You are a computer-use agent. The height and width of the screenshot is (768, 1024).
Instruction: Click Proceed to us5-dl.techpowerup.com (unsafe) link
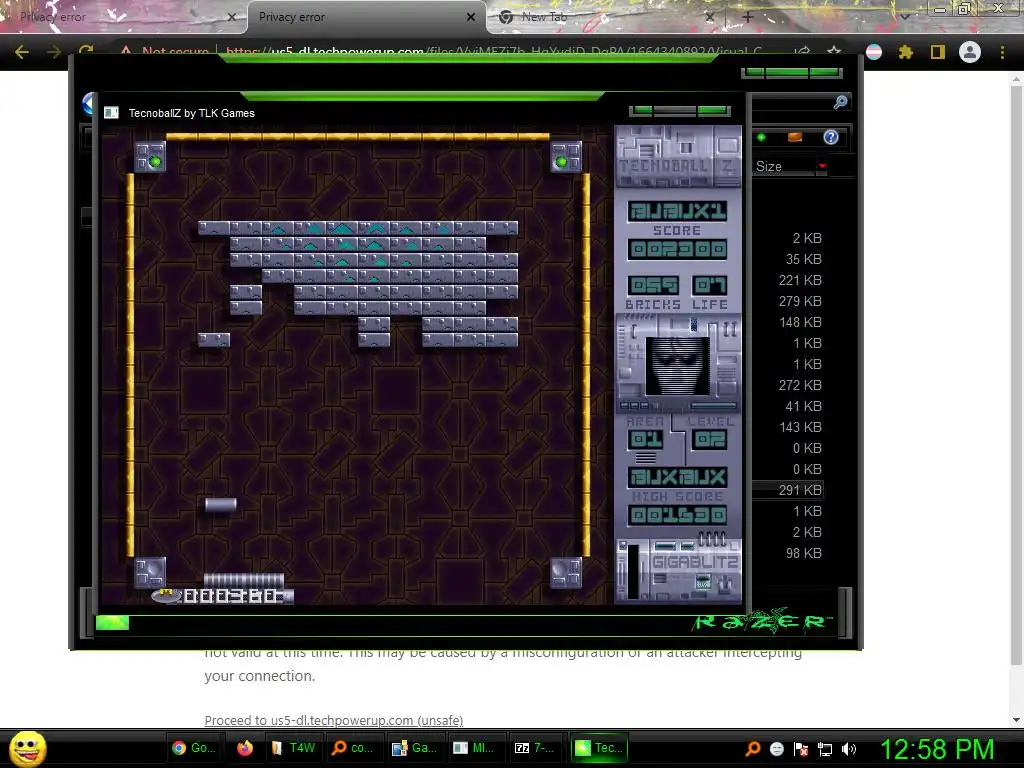point(334,720)
